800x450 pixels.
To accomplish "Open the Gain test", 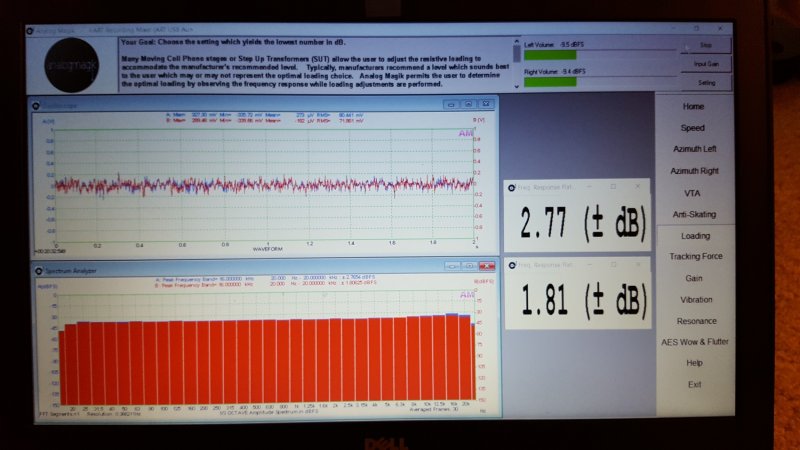I will (694, 279).
